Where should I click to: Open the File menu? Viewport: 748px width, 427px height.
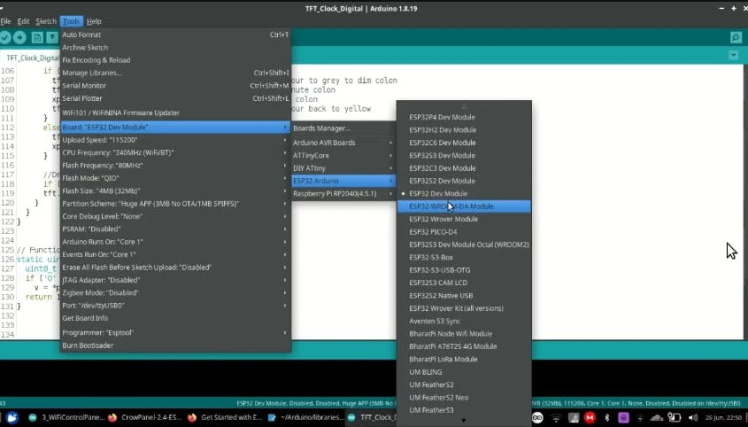[6, 21]
